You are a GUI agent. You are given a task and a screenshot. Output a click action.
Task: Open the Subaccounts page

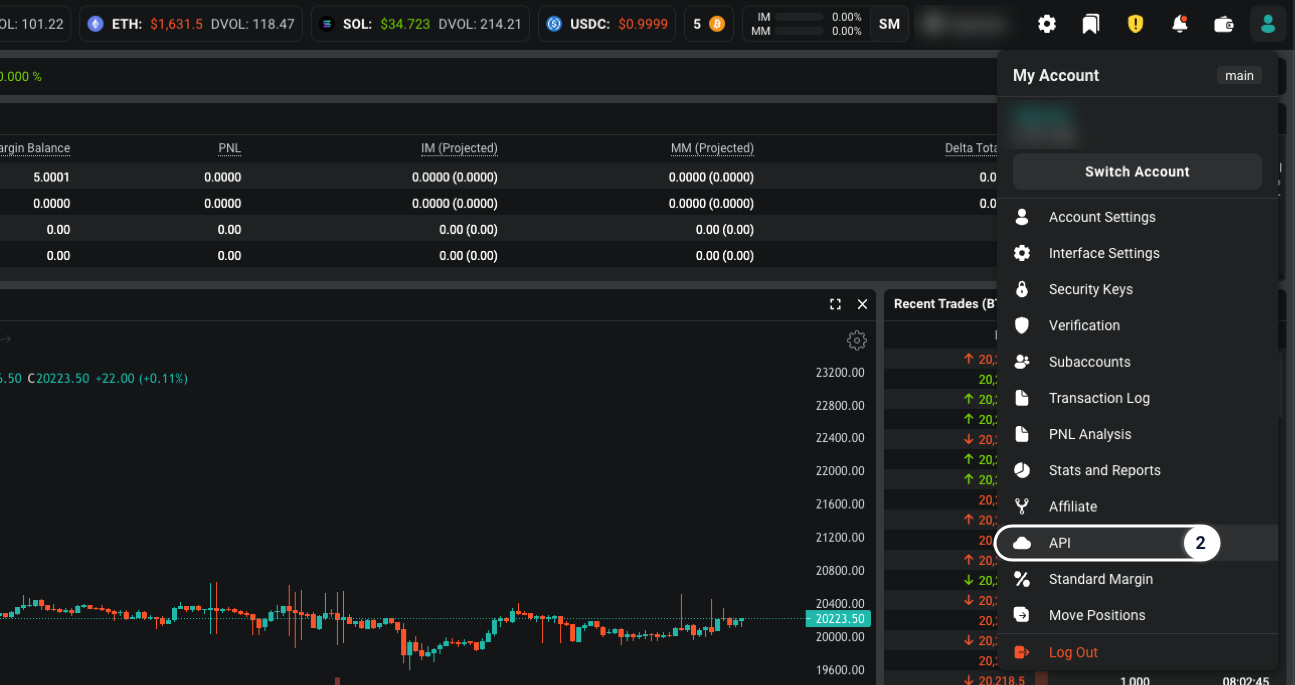click(x=1089, y=362)
